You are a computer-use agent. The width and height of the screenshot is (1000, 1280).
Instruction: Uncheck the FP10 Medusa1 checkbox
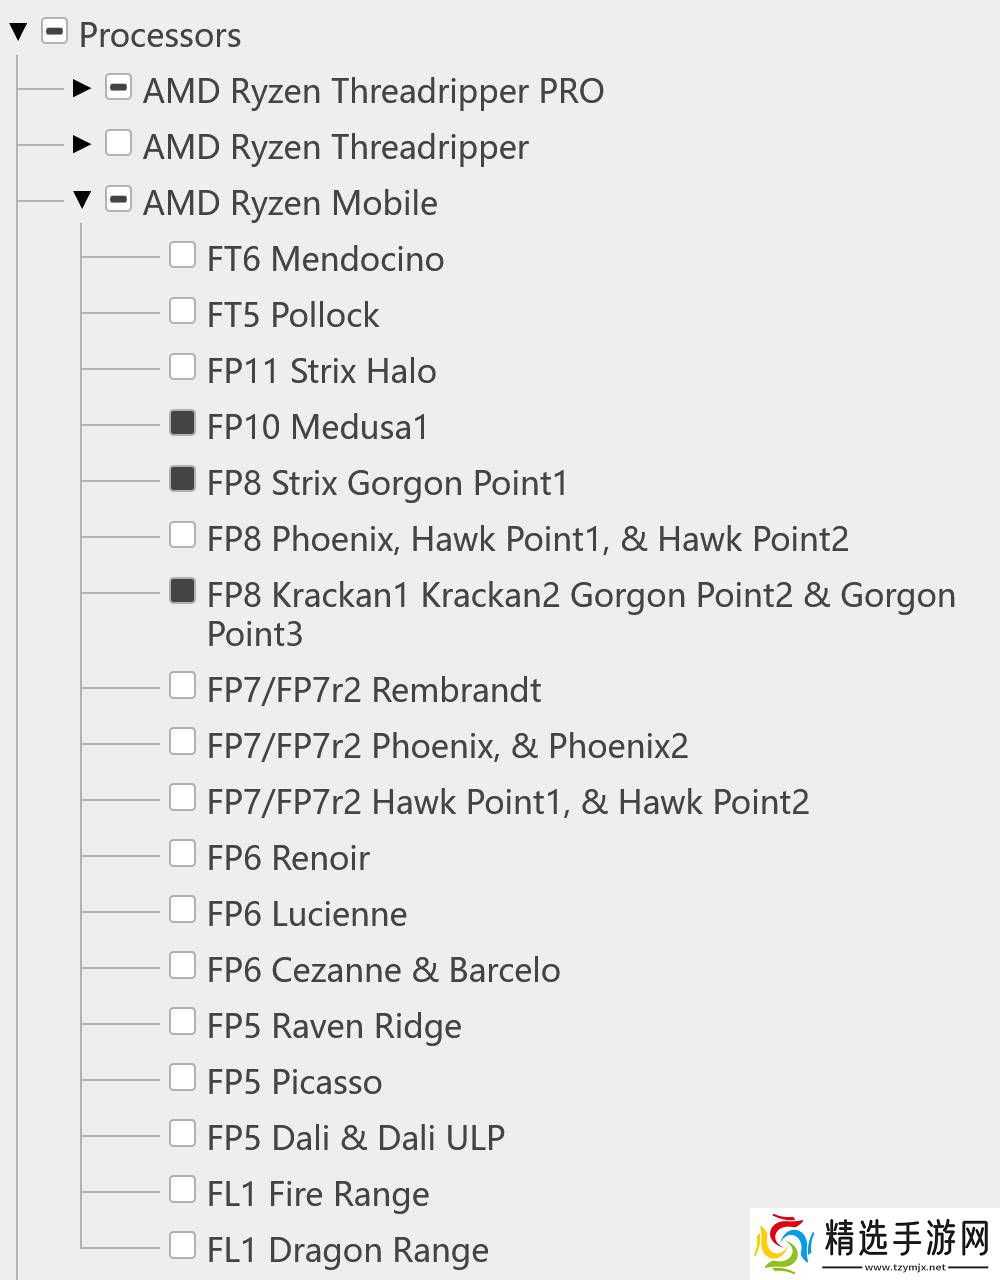[182, 423]
